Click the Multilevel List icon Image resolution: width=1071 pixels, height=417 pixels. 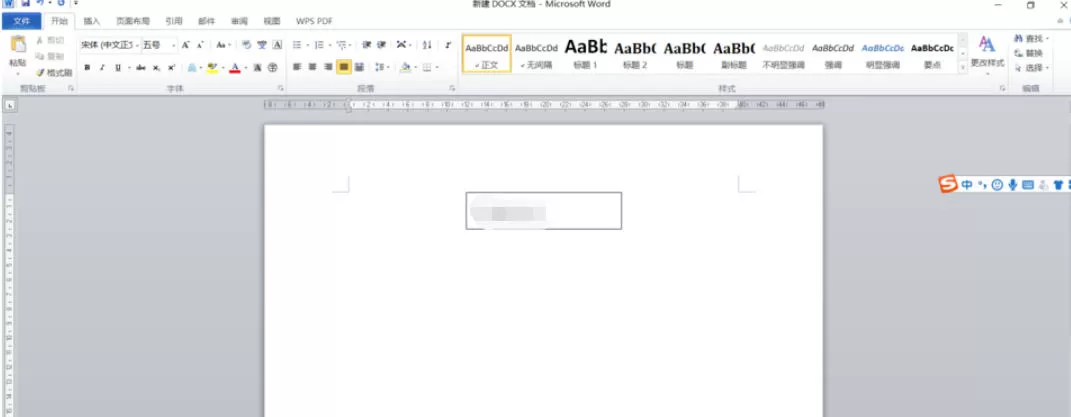341,45
